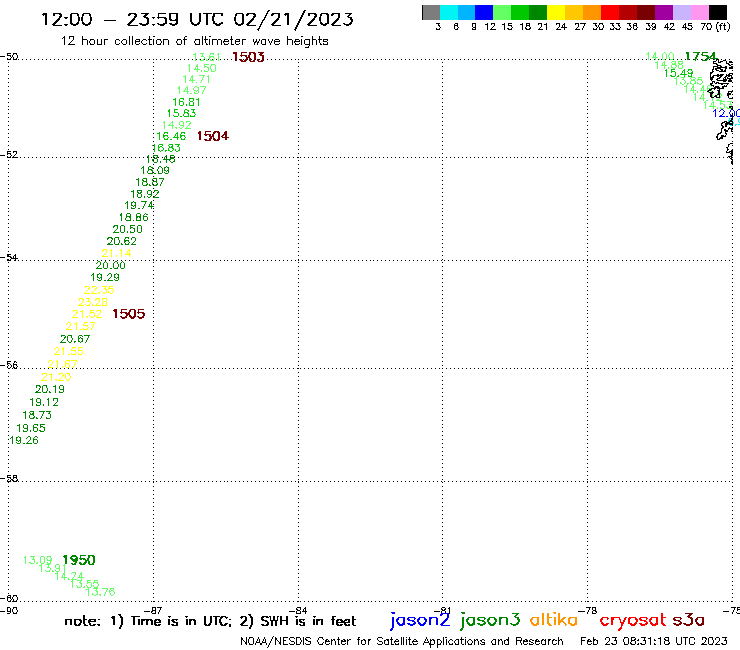
Task: Select the 13.09 reading beside 1950
Action: [x=37, y=560]
